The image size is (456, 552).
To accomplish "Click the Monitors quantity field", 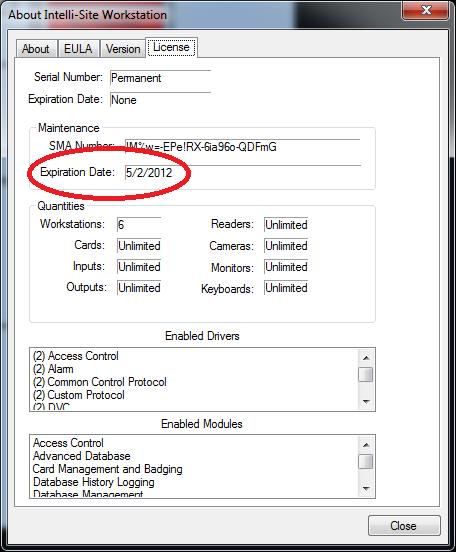I will pyautogui.click(x=286, y=267).
